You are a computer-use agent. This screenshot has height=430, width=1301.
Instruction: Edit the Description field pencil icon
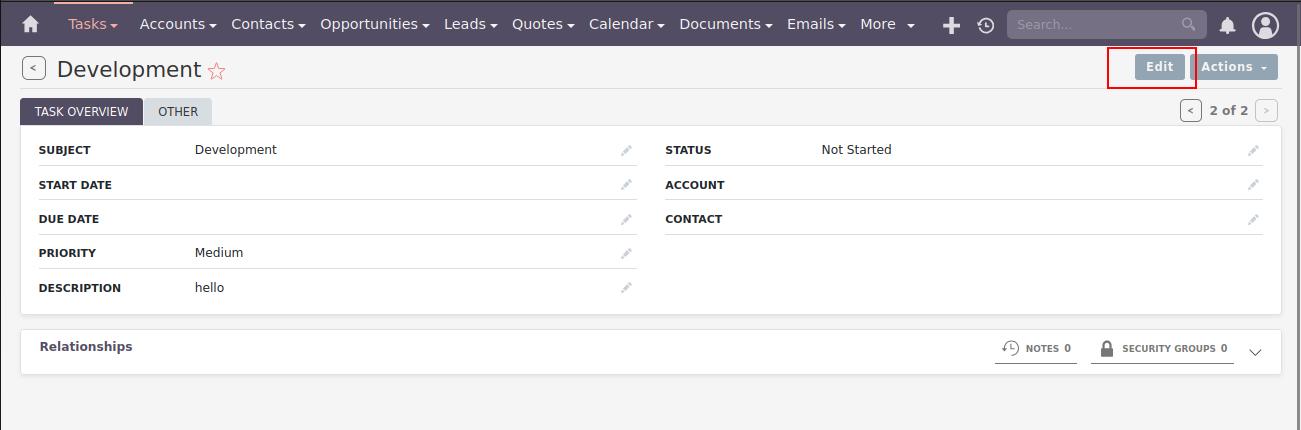pyautogui.click(x=626, y=288)
